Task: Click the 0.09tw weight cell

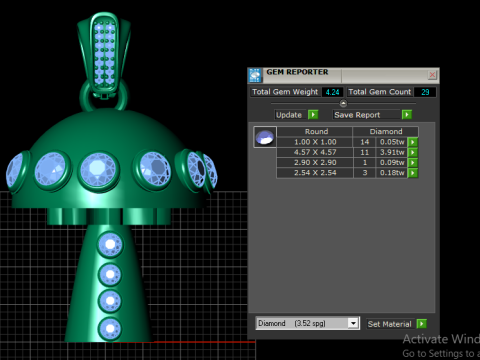Action: coord(392,163)
